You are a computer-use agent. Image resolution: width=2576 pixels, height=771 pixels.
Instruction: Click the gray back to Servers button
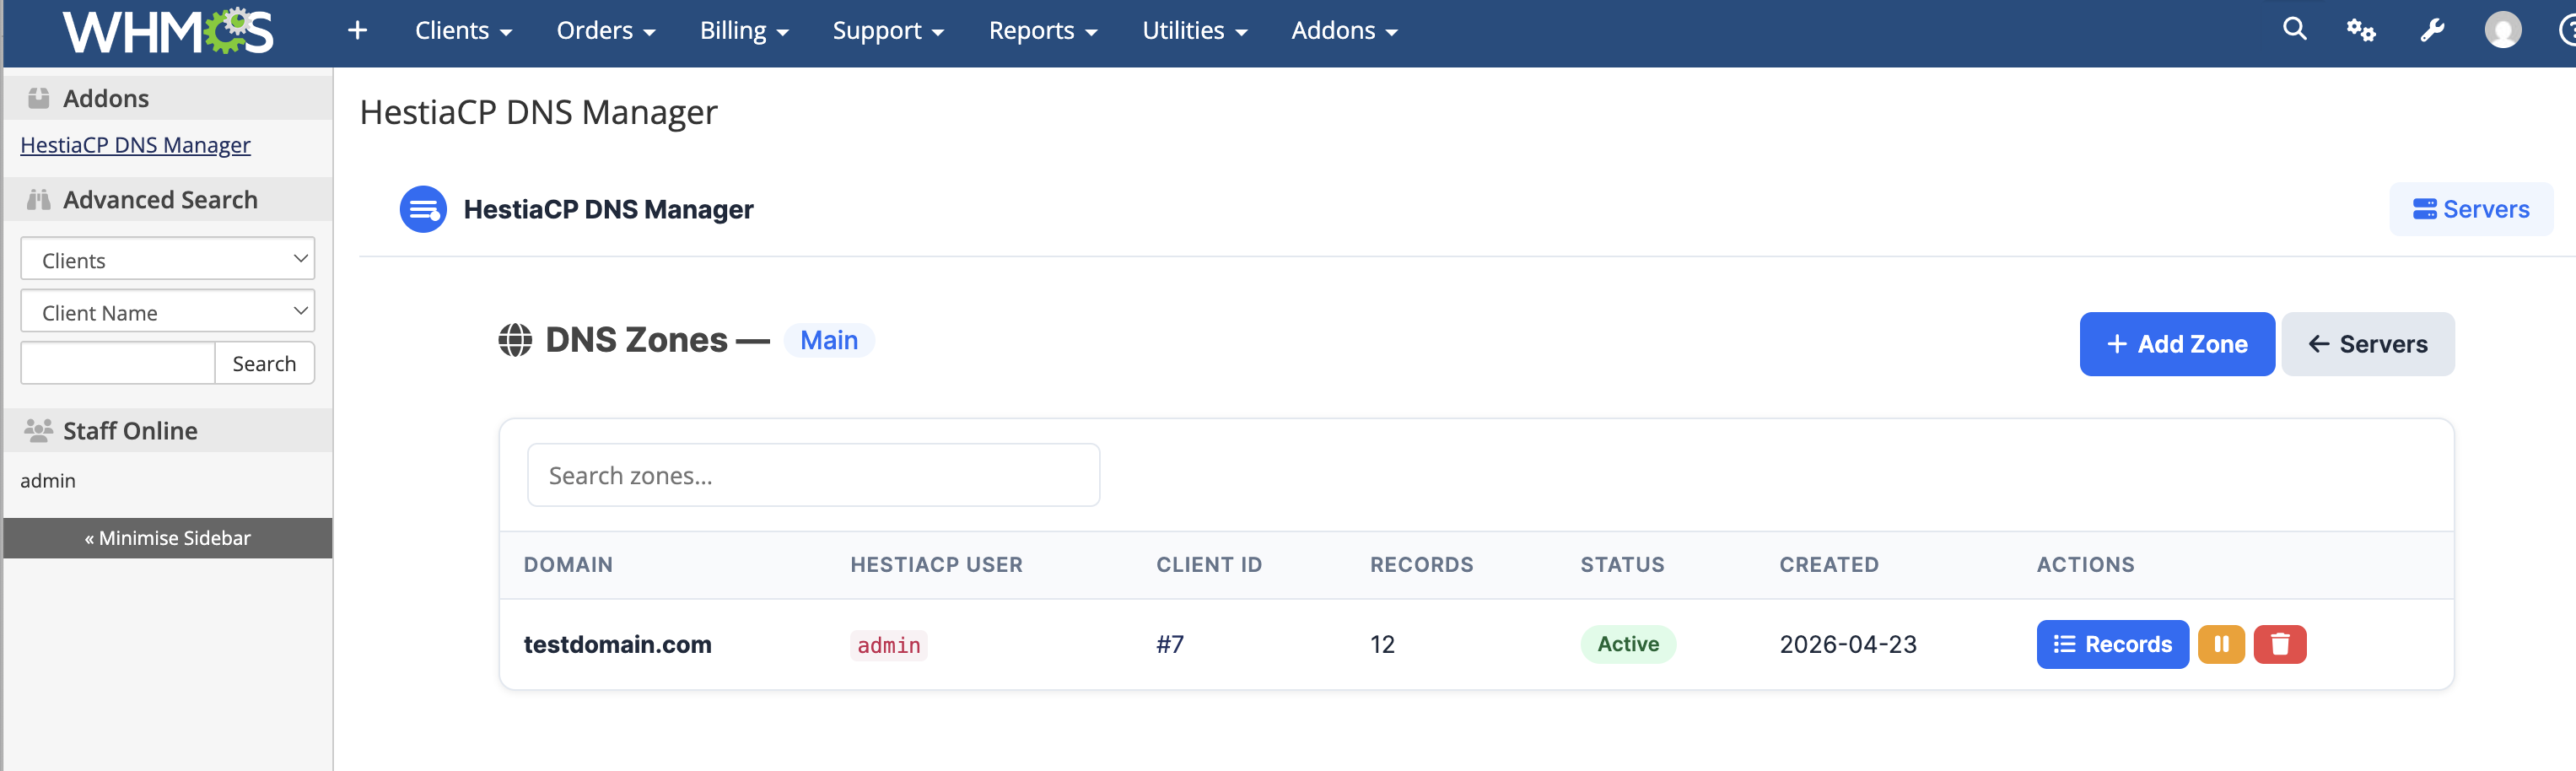click(x=2367, y=344)
